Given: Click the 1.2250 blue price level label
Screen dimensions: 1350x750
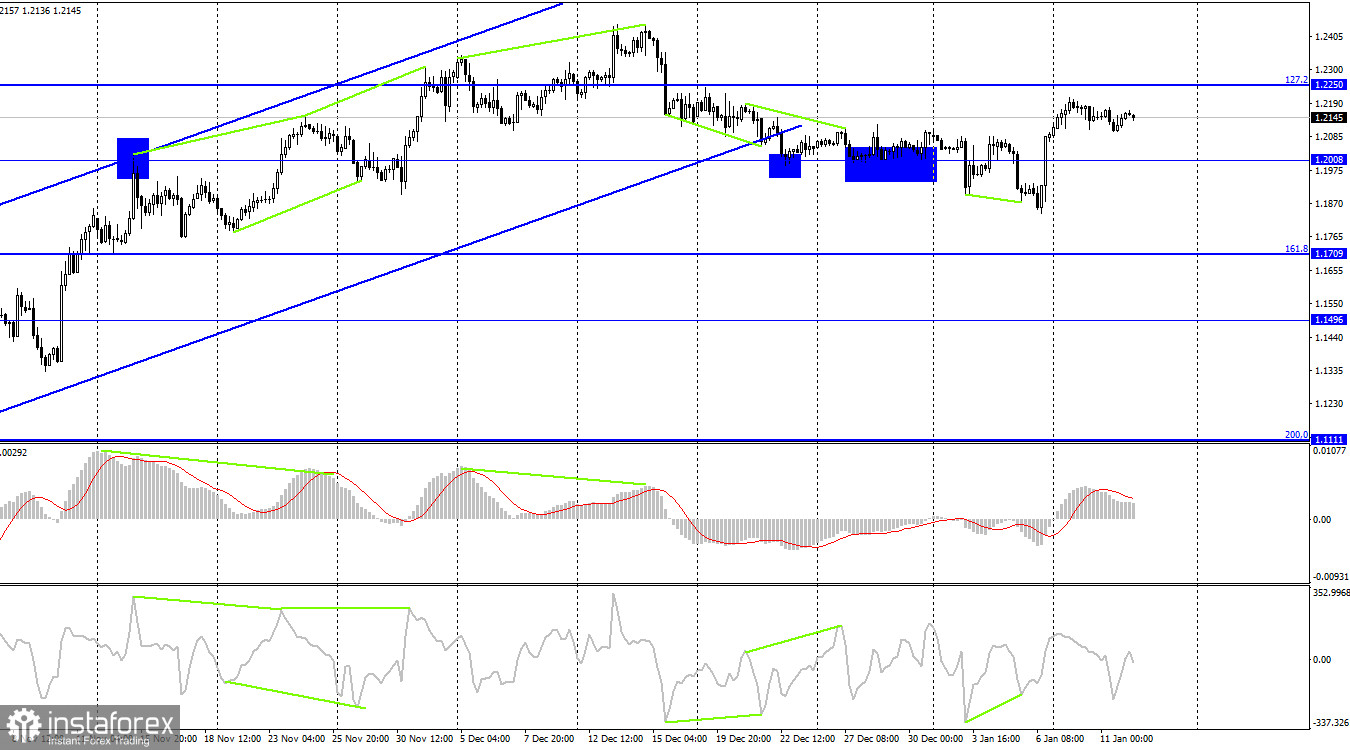Looking at the screenshot, I should pos(1329,86).
